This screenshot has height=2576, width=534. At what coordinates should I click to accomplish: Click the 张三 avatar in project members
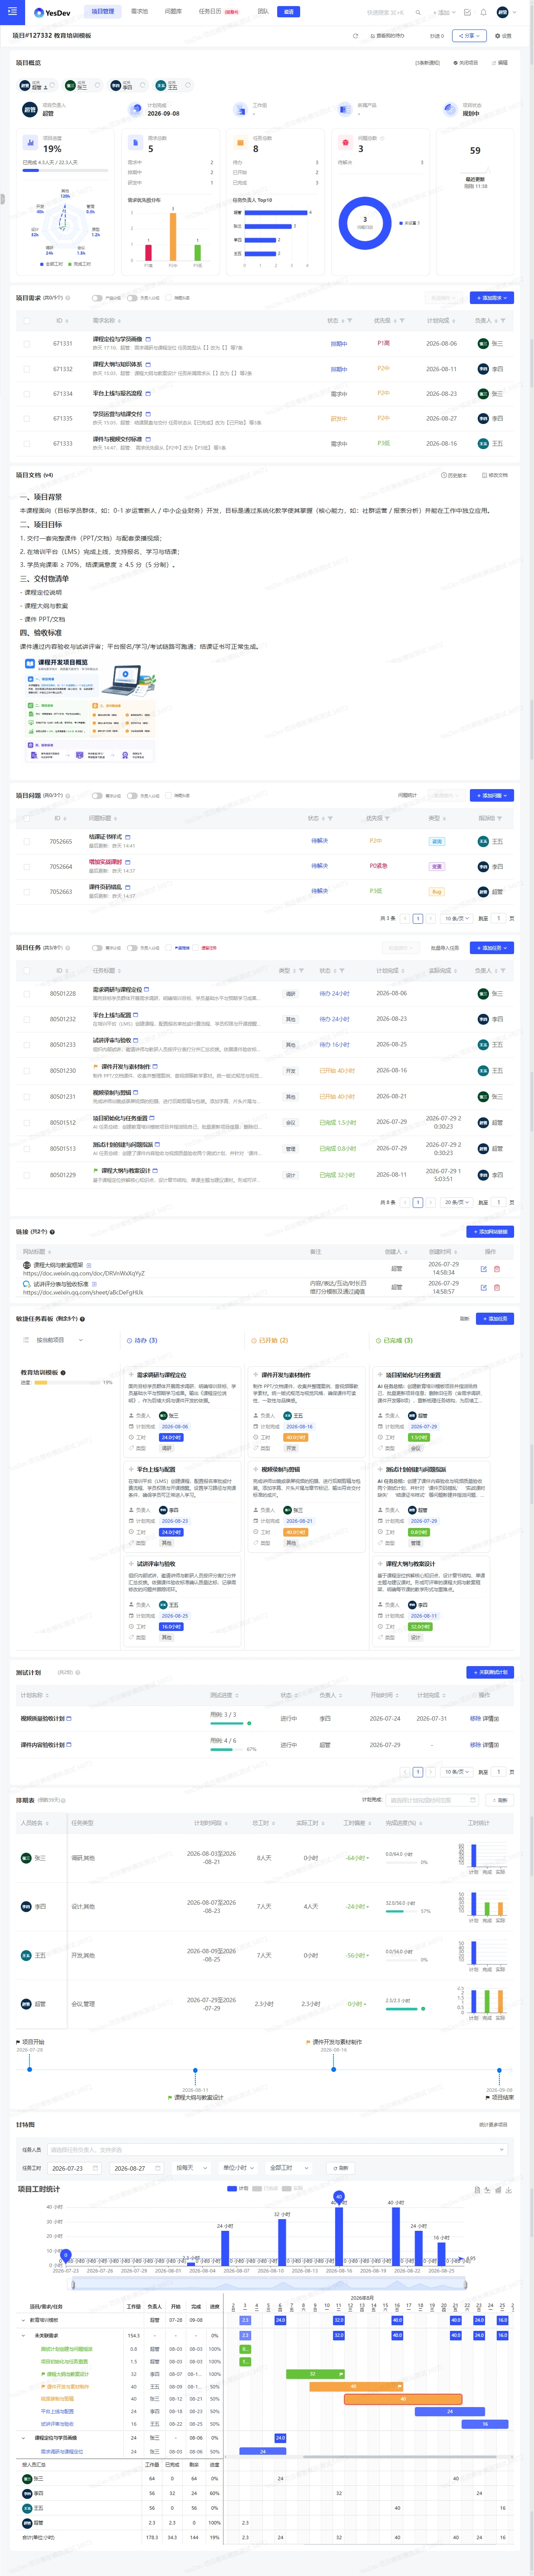(70, 86)
